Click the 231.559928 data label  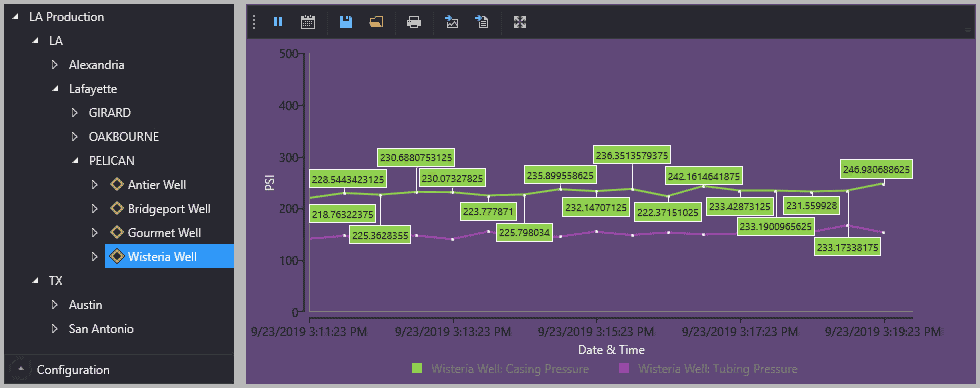812,205
